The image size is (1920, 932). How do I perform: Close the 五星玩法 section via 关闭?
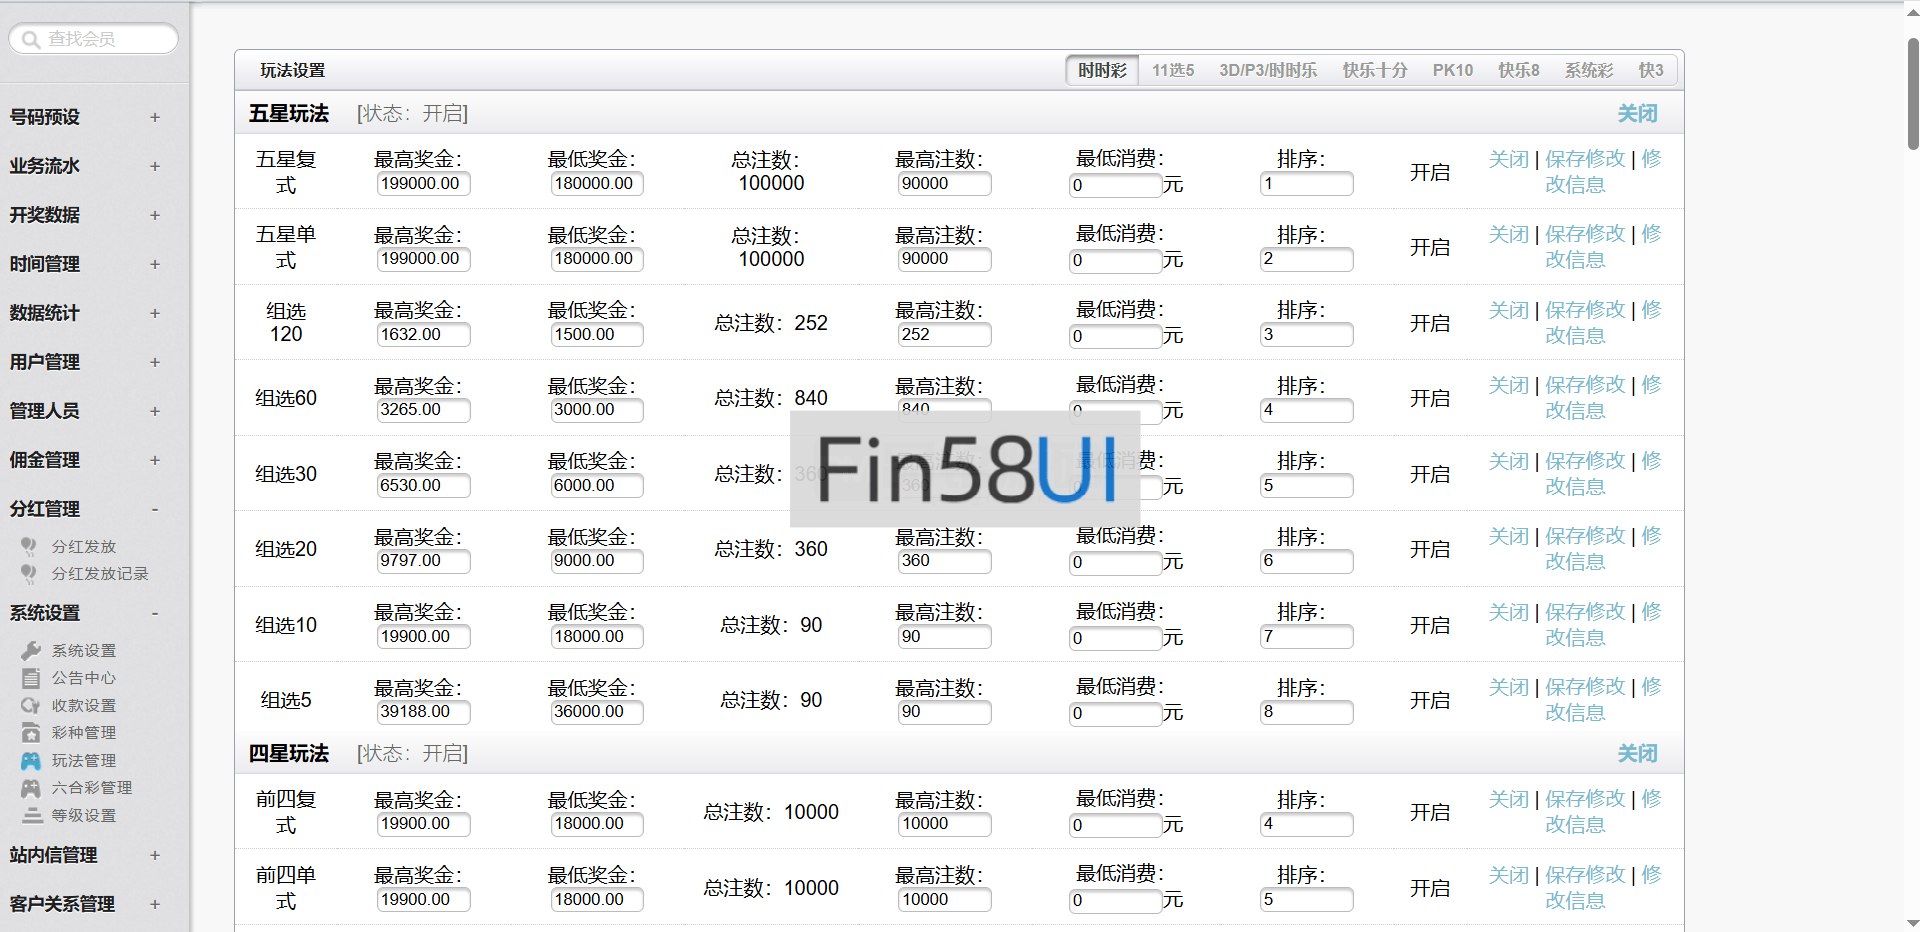(1636, 113)
